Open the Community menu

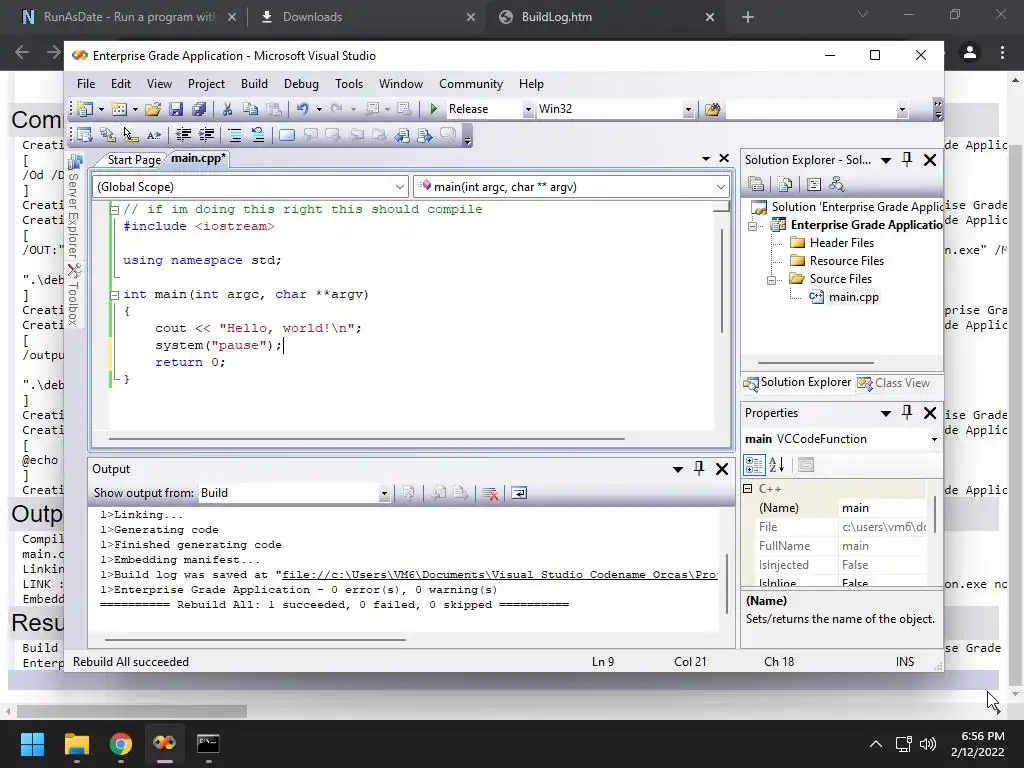click(x=471, y=84)
